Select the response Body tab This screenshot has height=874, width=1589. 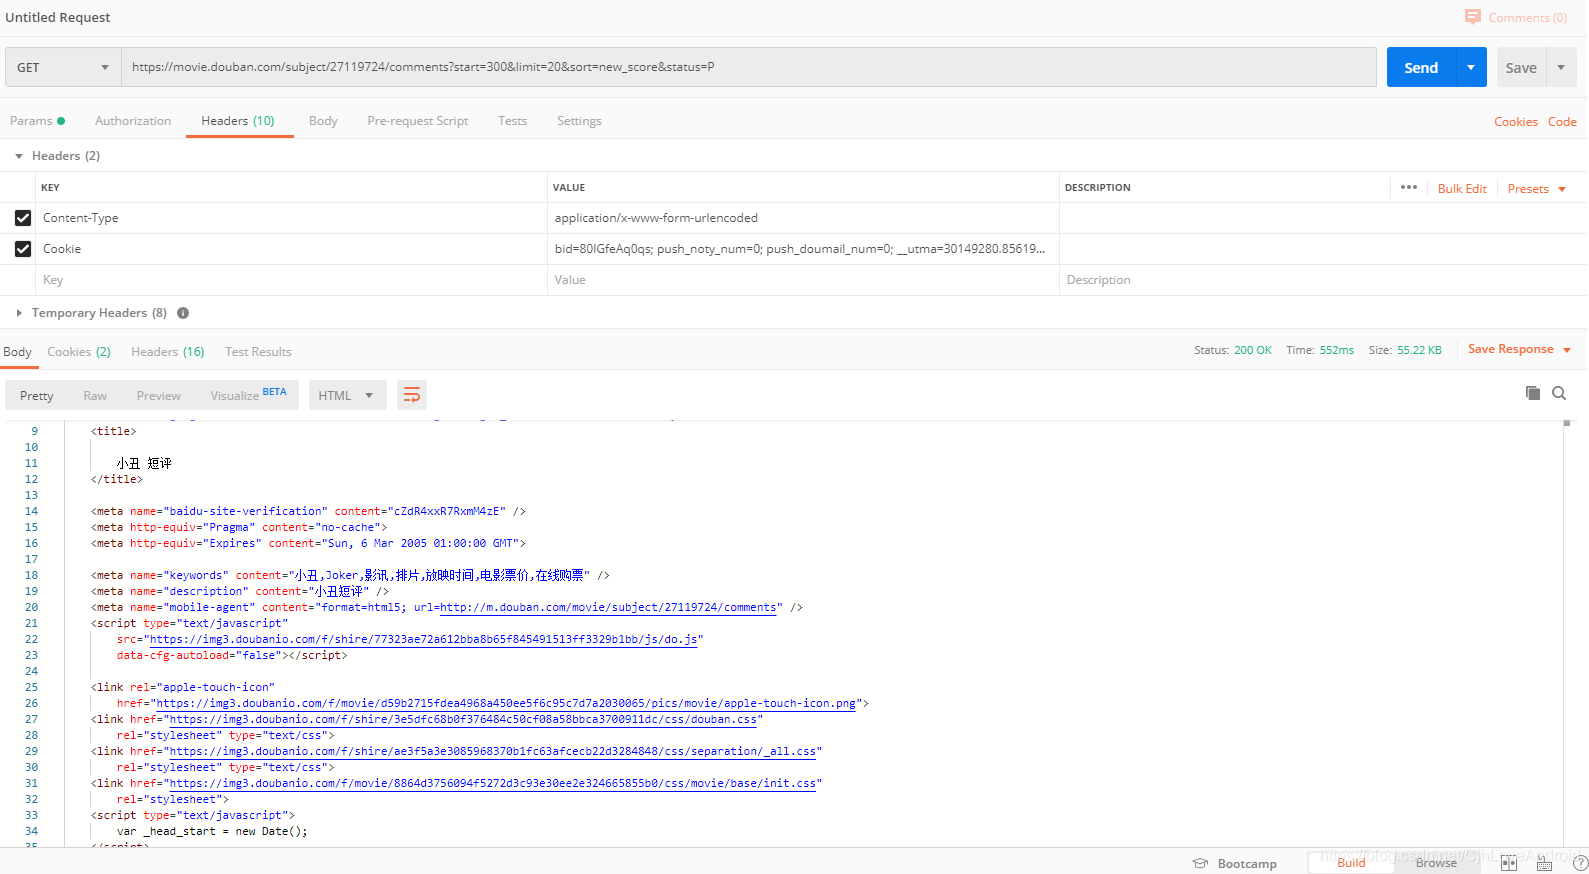click(18, 352)
